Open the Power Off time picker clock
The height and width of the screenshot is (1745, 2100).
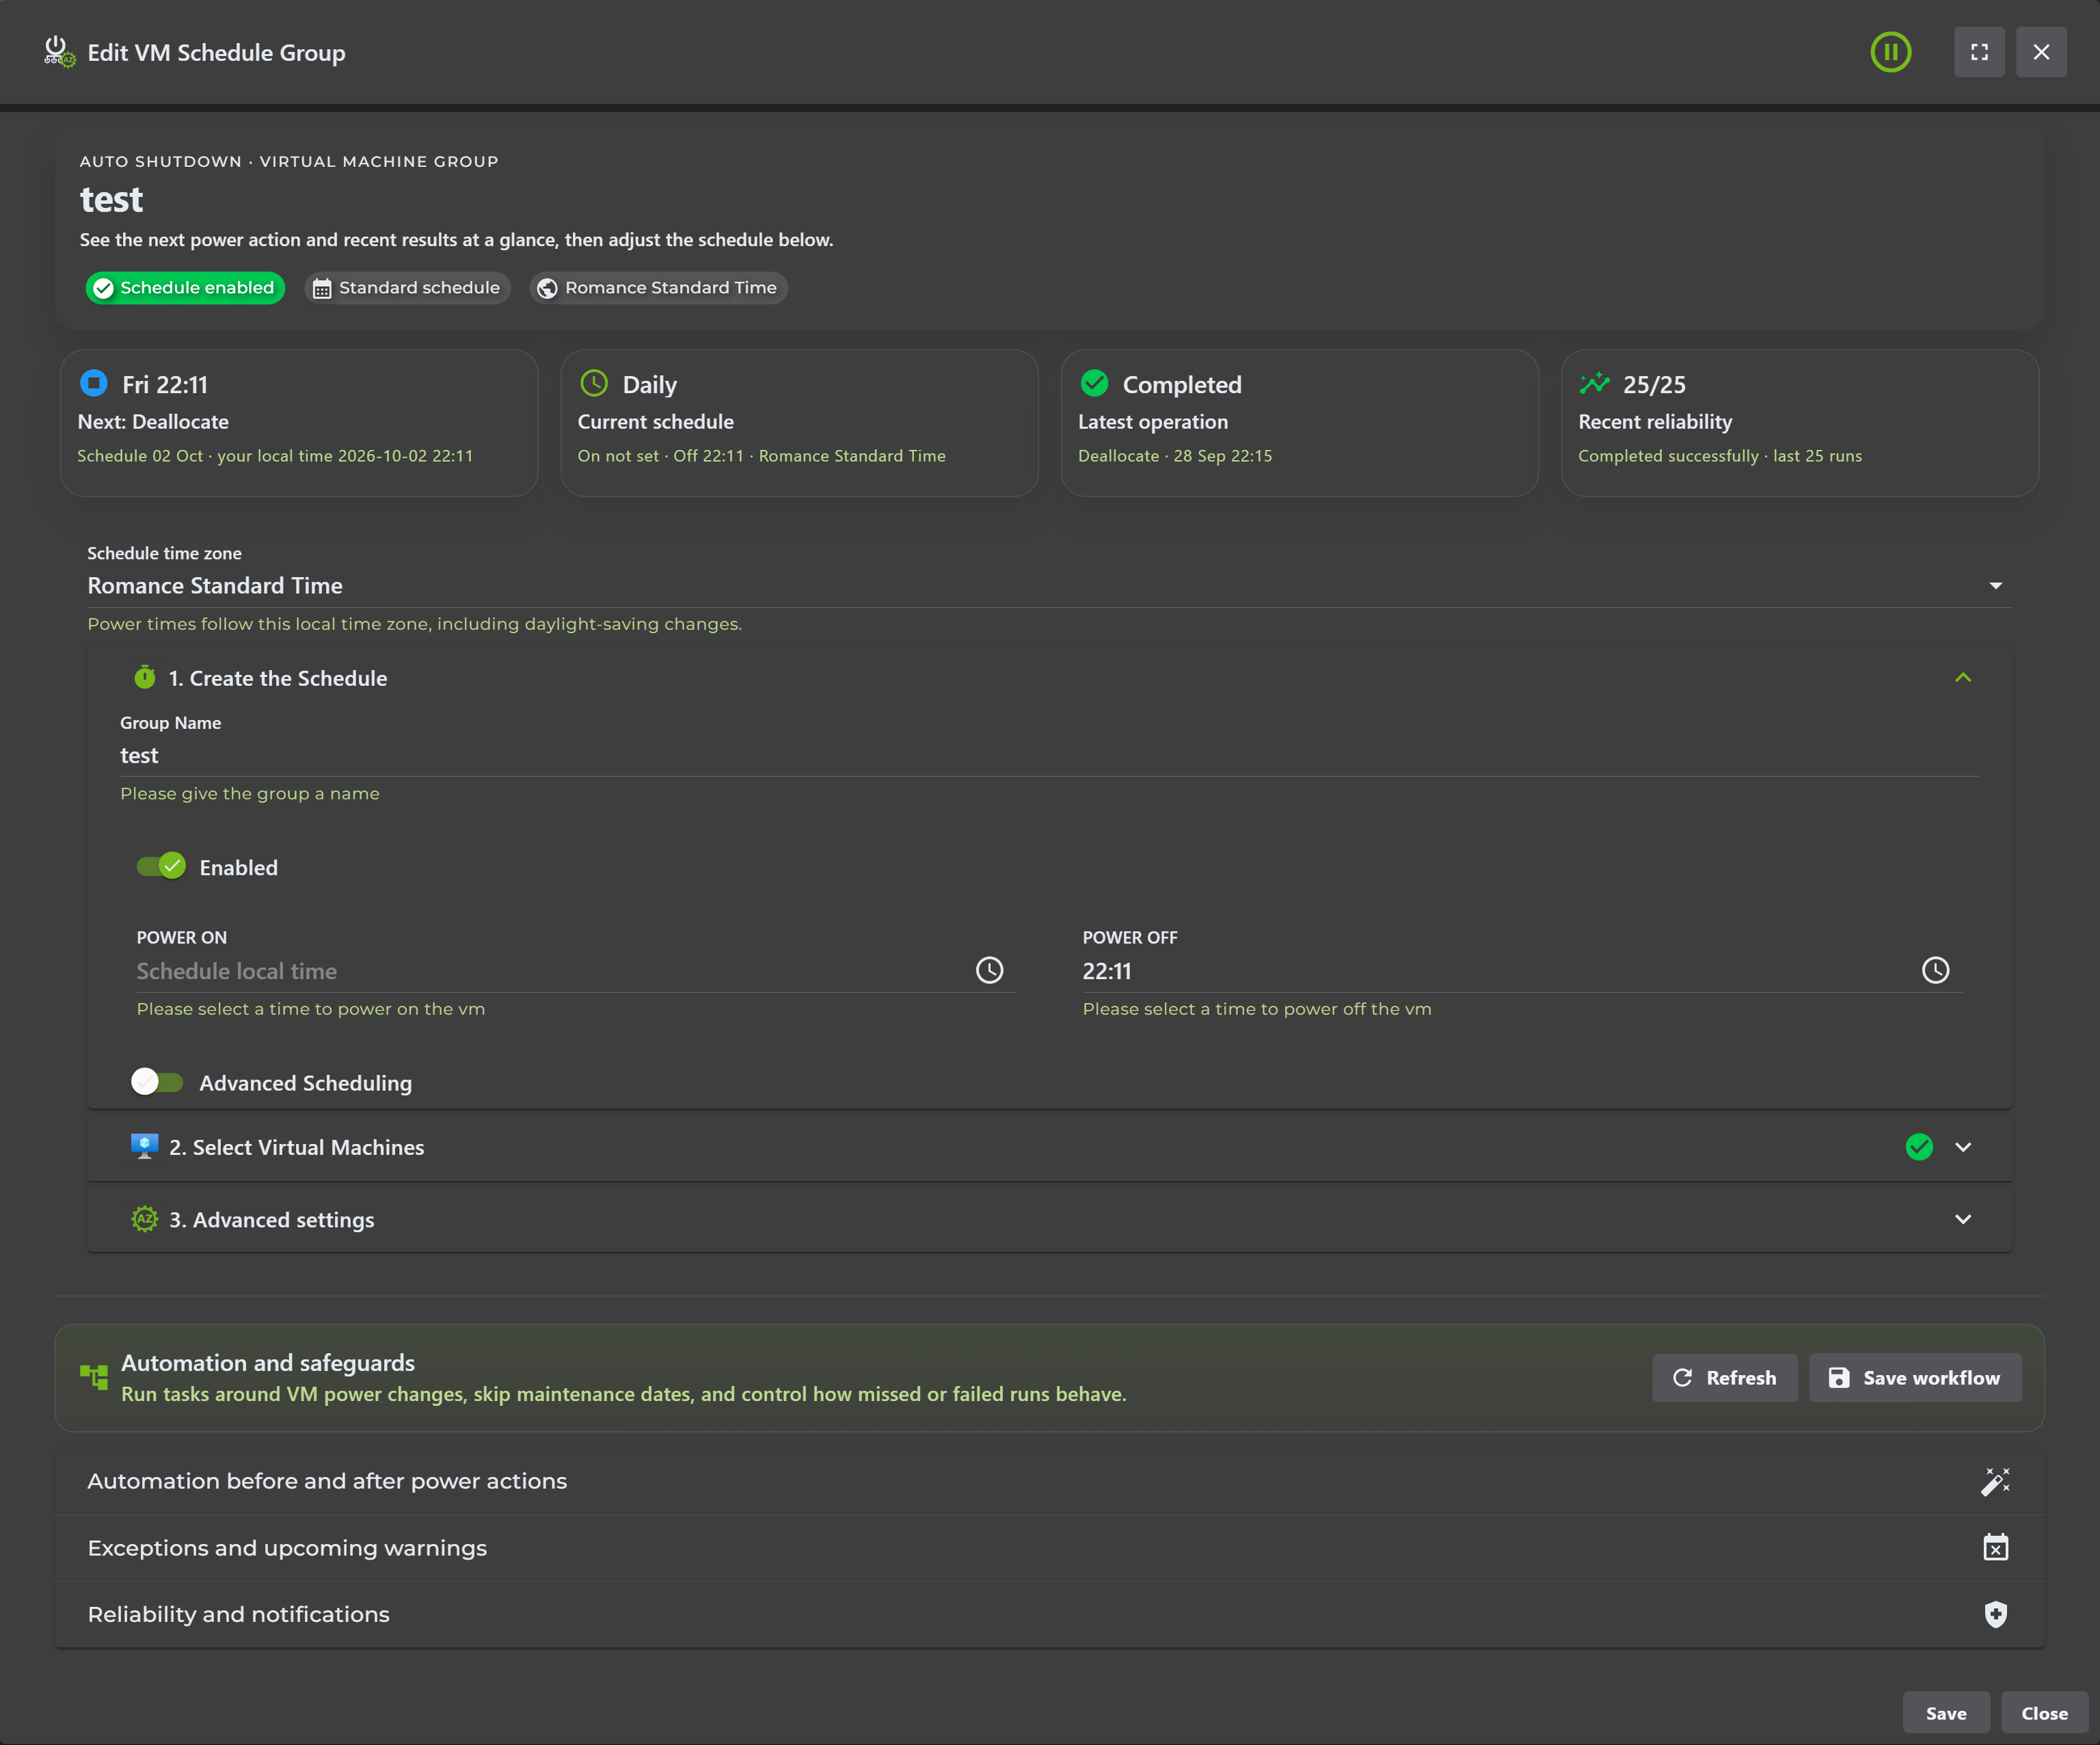[1935, 970]
